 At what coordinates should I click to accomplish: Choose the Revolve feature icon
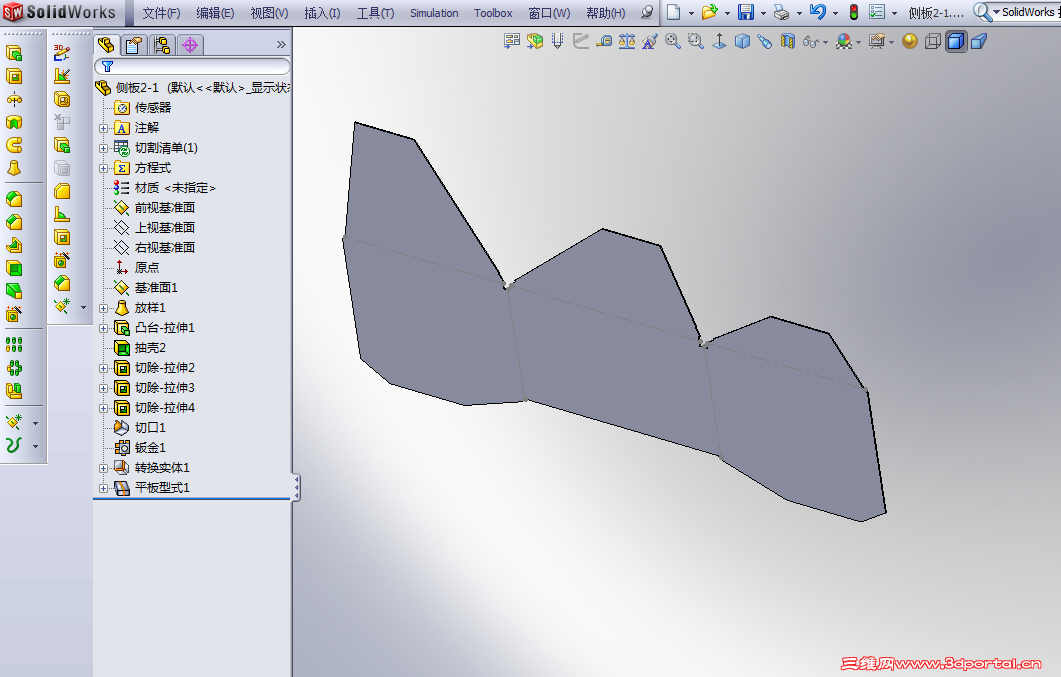14,99
